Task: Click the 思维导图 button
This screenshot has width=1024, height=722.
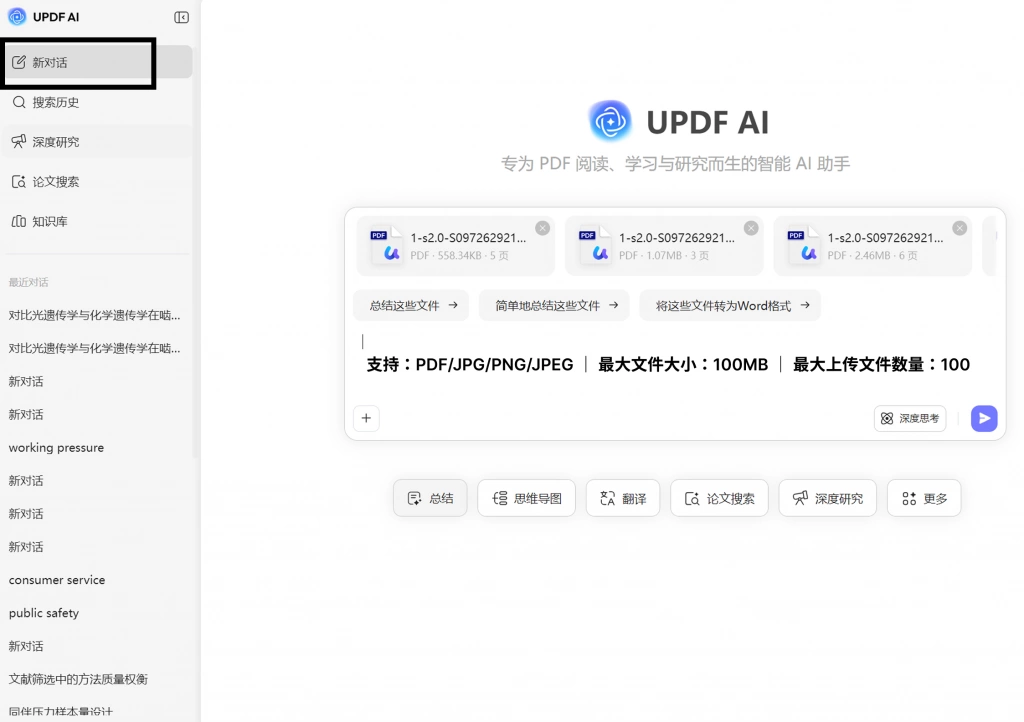Action: (526, 499)
